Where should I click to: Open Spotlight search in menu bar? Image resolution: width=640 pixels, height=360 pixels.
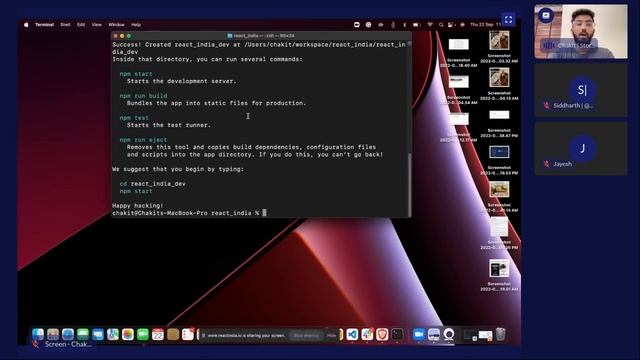[441, 25]
